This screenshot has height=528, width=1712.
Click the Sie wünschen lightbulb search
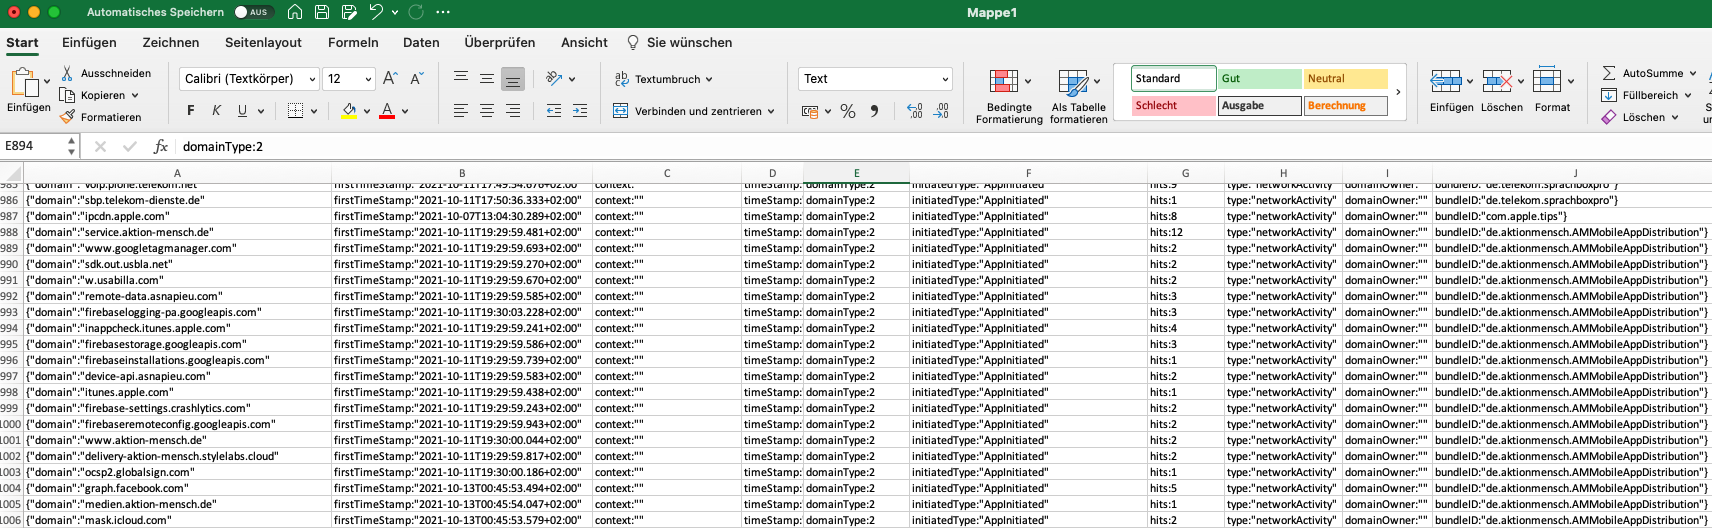(680, 42)
